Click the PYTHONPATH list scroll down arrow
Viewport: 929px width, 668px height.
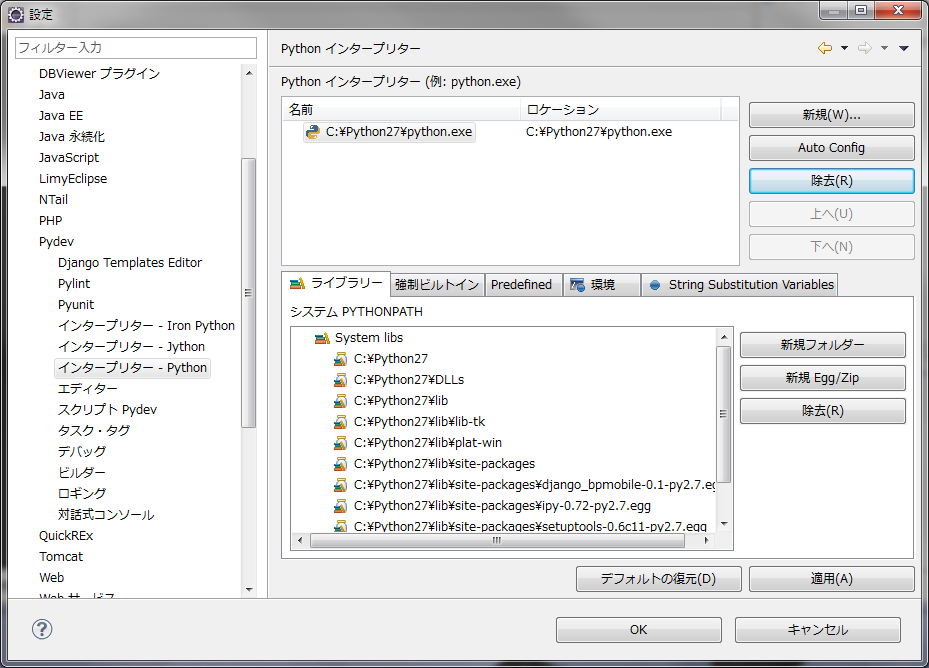tap(723, 524)
